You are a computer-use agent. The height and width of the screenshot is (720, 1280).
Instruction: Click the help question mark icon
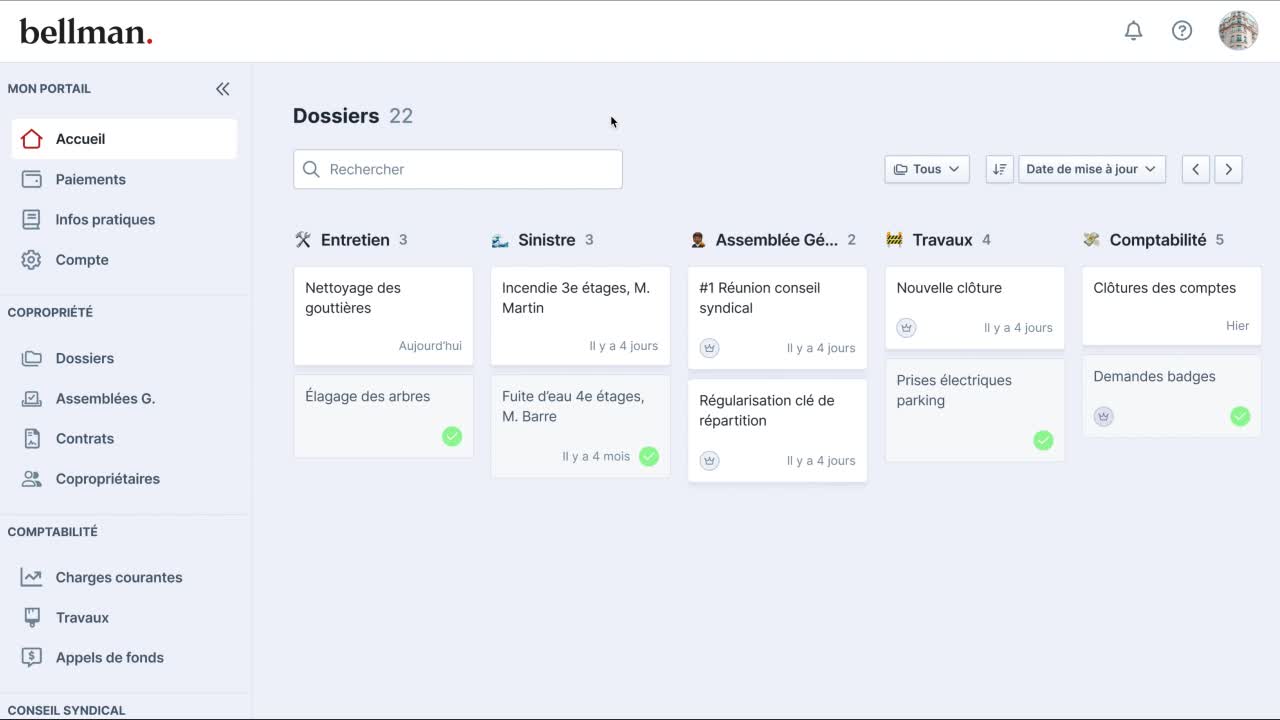point(1182,31)
